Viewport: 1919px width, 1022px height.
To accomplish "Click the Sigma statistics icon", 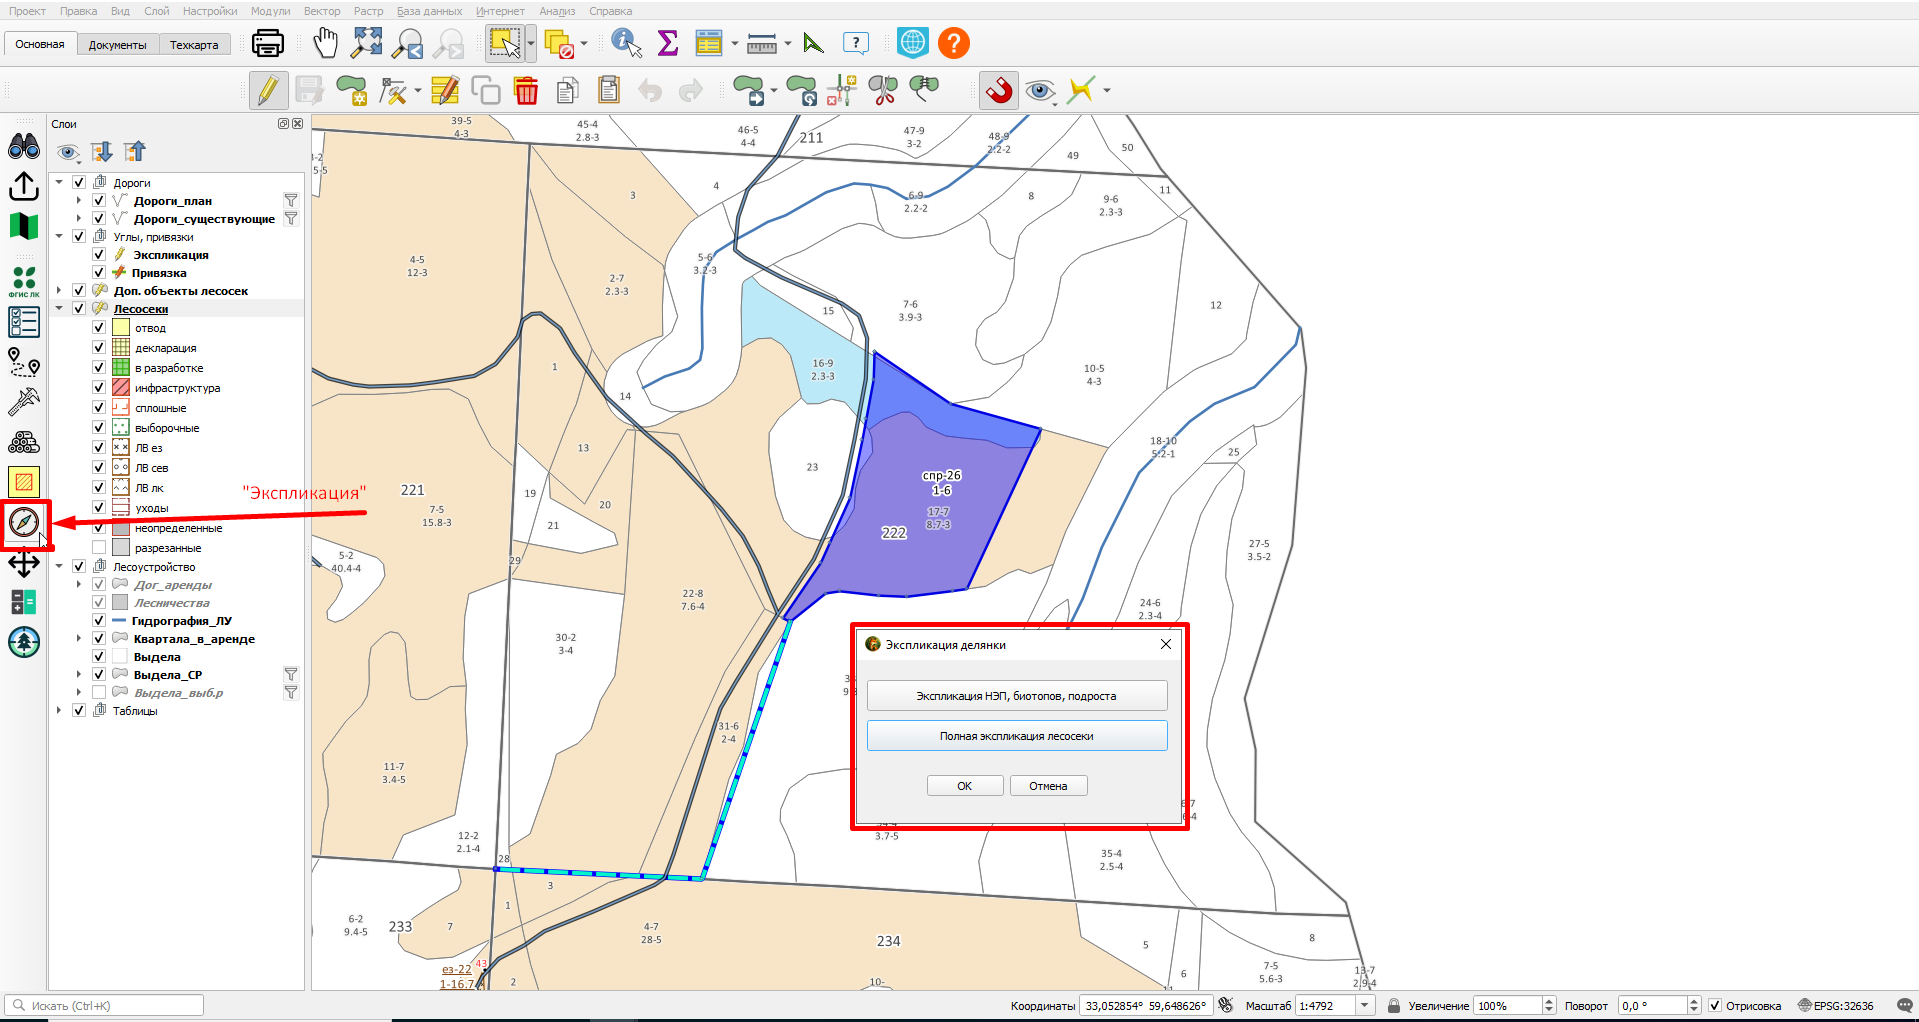I will [x=668, y=43].
